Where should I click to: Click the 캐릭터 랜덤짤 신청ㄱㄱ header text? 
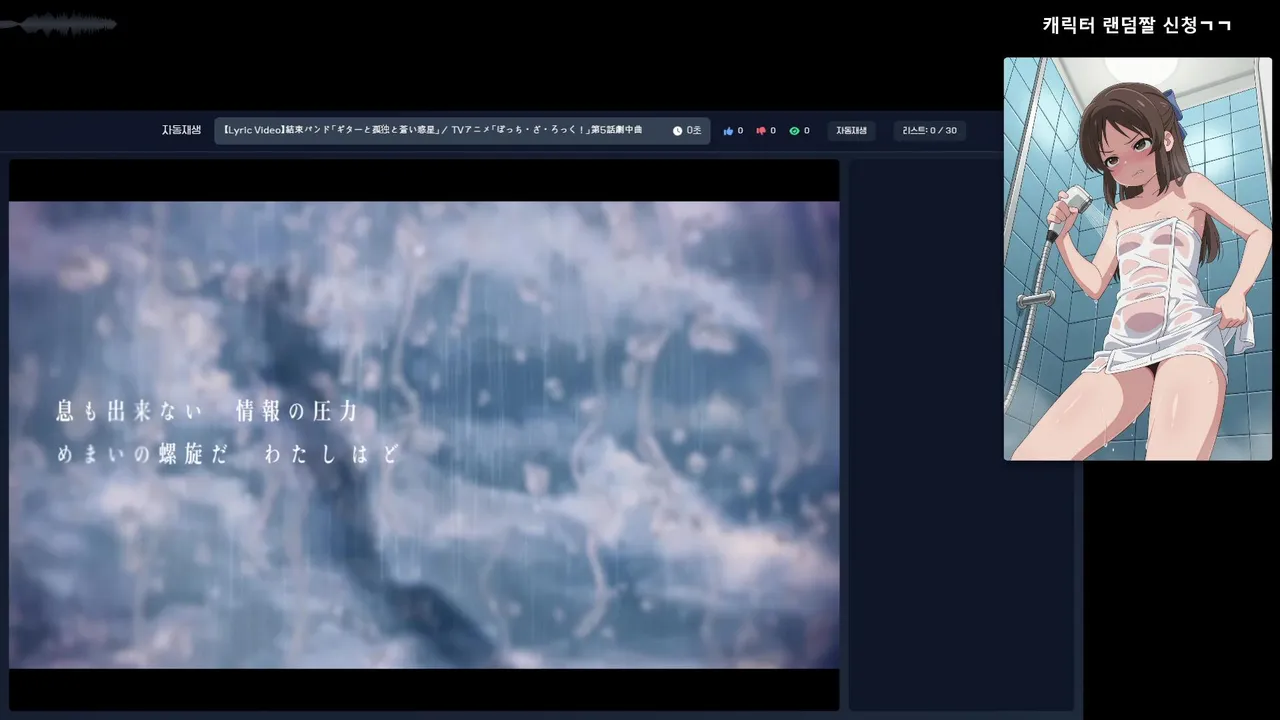[1137, 25]
